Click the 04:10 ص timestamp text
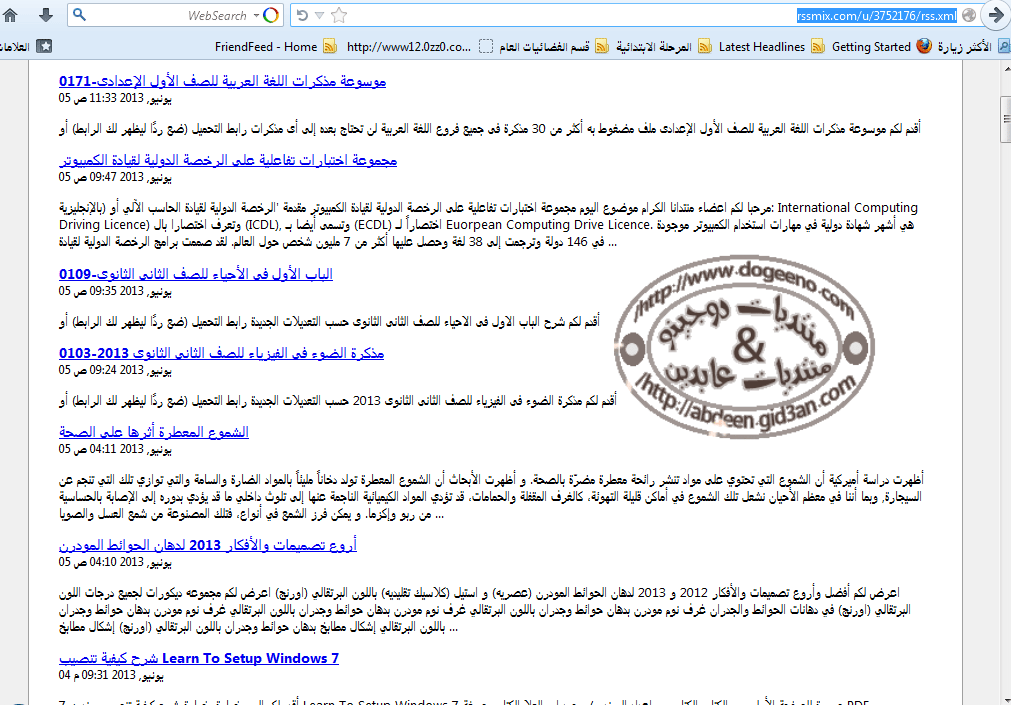This screenshot has height=705, width=1011. tap(115, 562)
